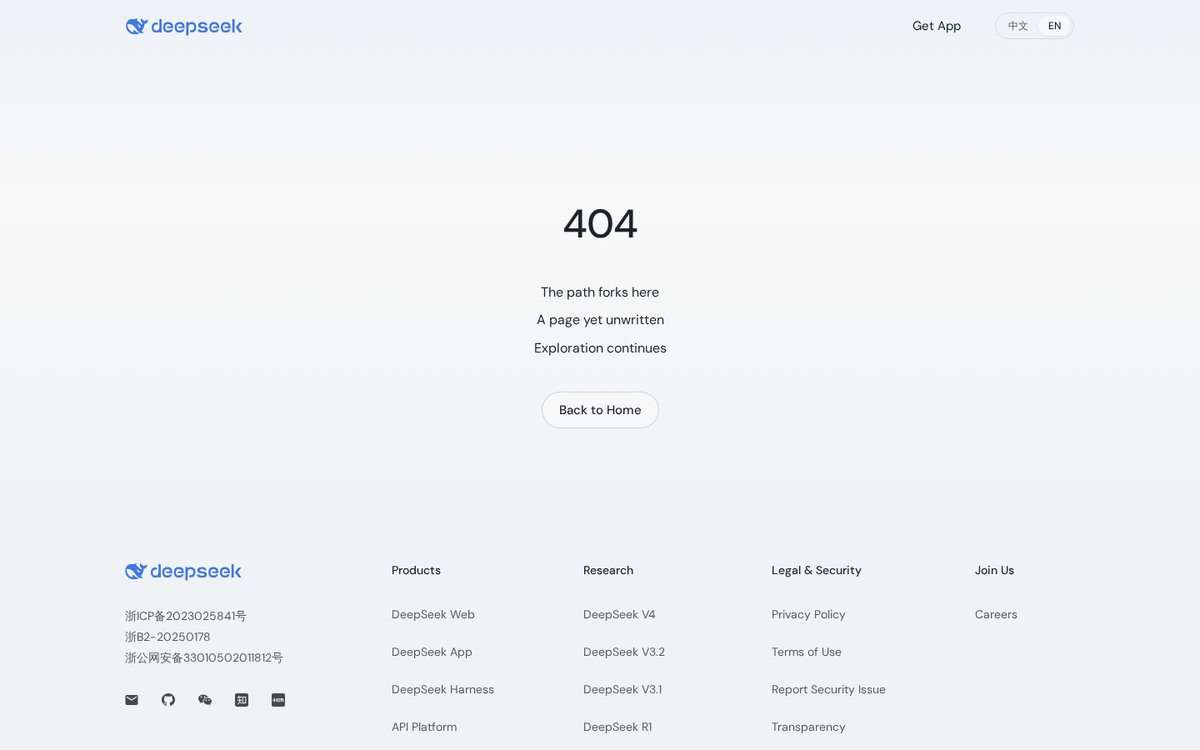The image size is (1200, 750).
Task: Switch language to 中文
Action: point(1018,26)
